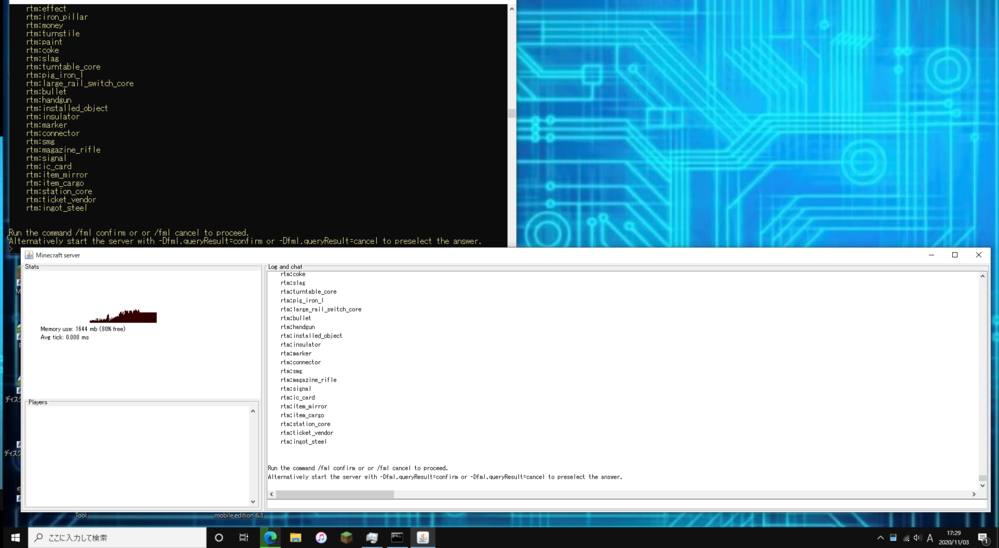Image resolution: width=999 pixels, height=548 pixels.
Task: Click 'rtm:iron_pillar' in the console window
Action: (57, 17)
